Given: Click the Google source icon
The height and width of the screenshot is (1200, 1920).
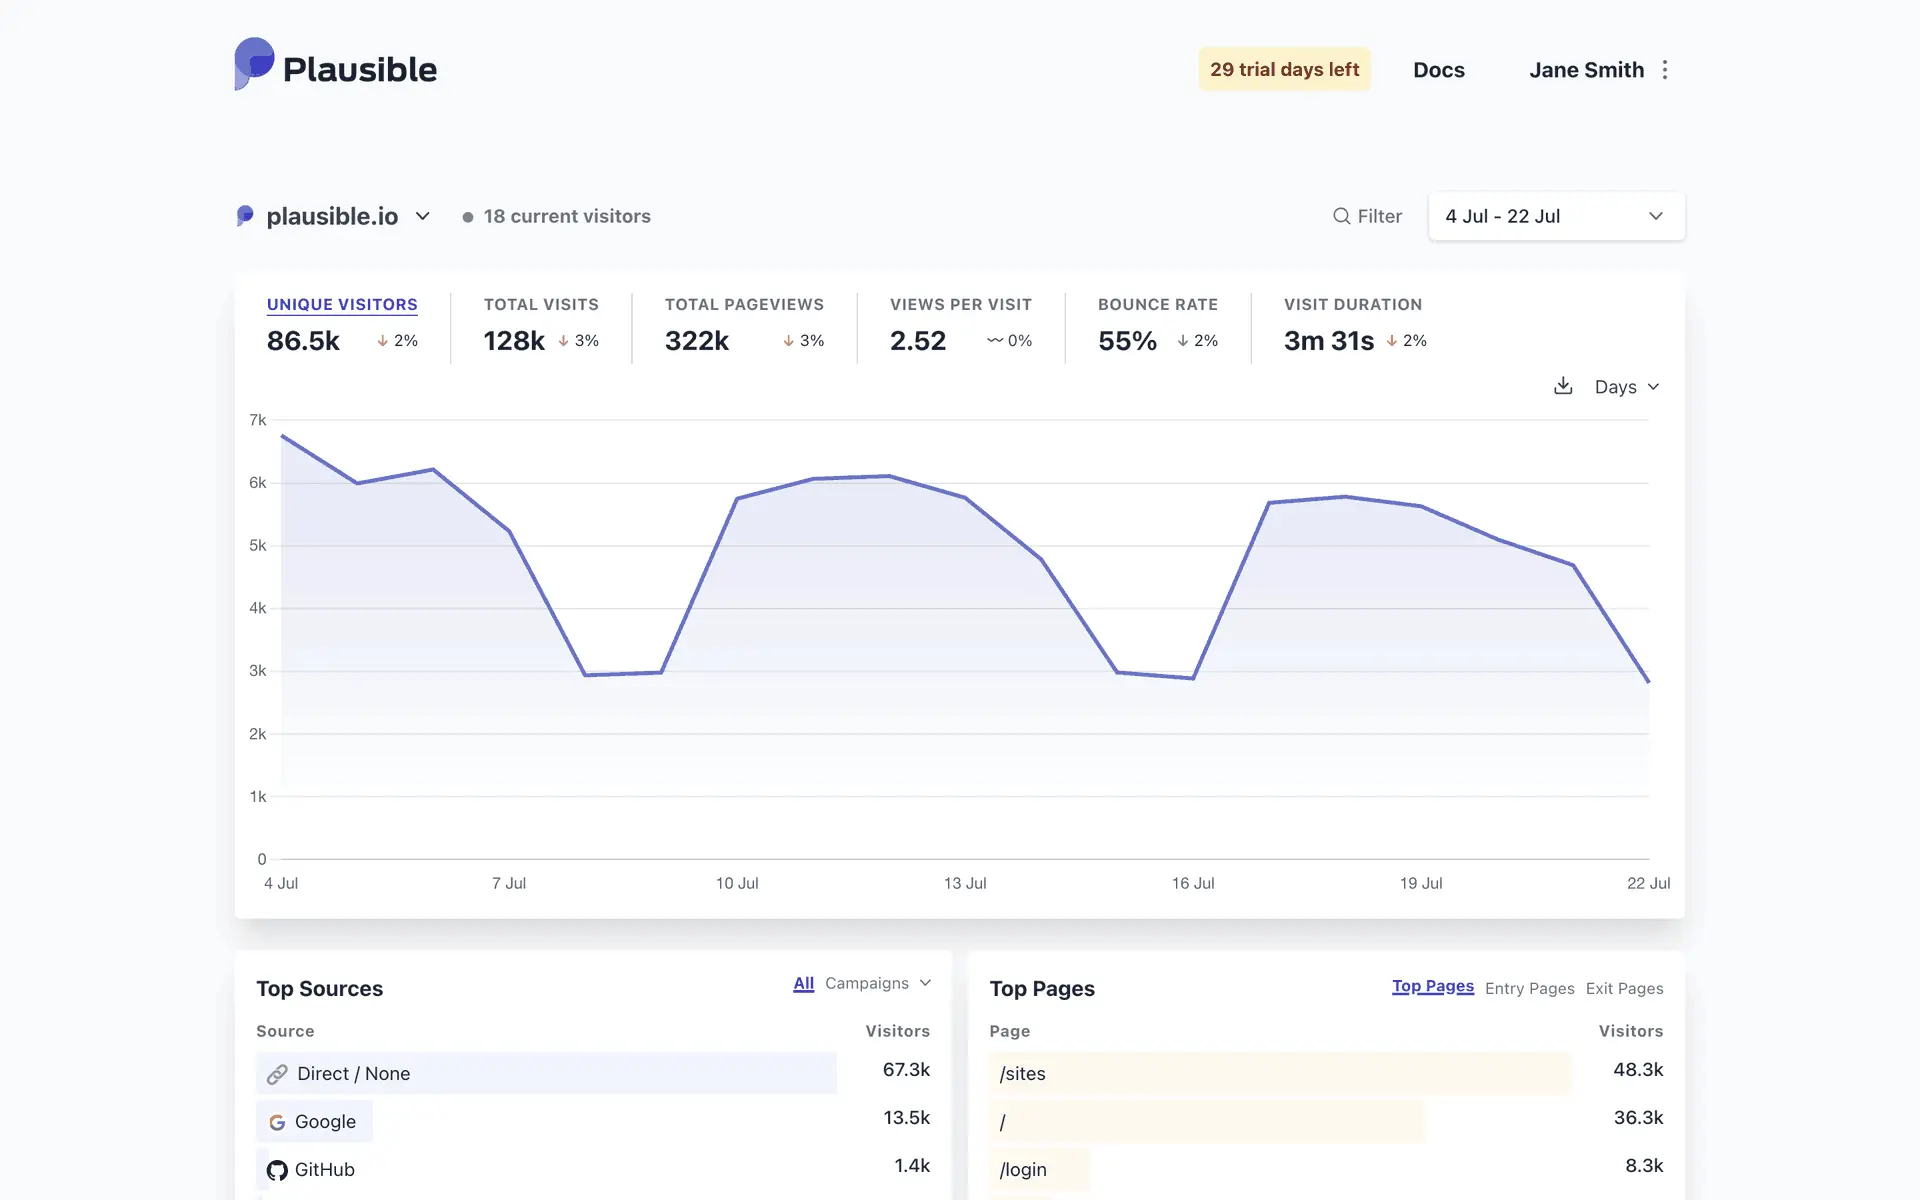Looking at the screenshot, I should (277, 1122).
